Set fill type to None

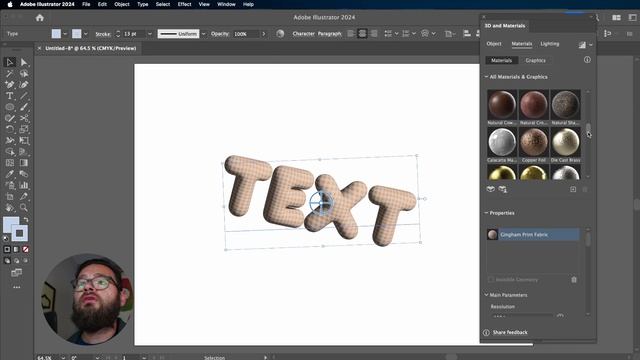click(25, 249)
